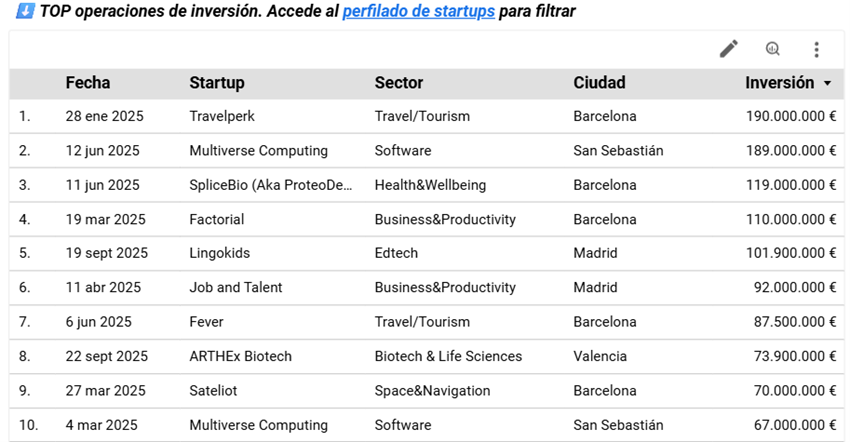Click the blue down-arrow emoji icon
The height and width of the screenshot is (442, 850).
coord(24,12)
